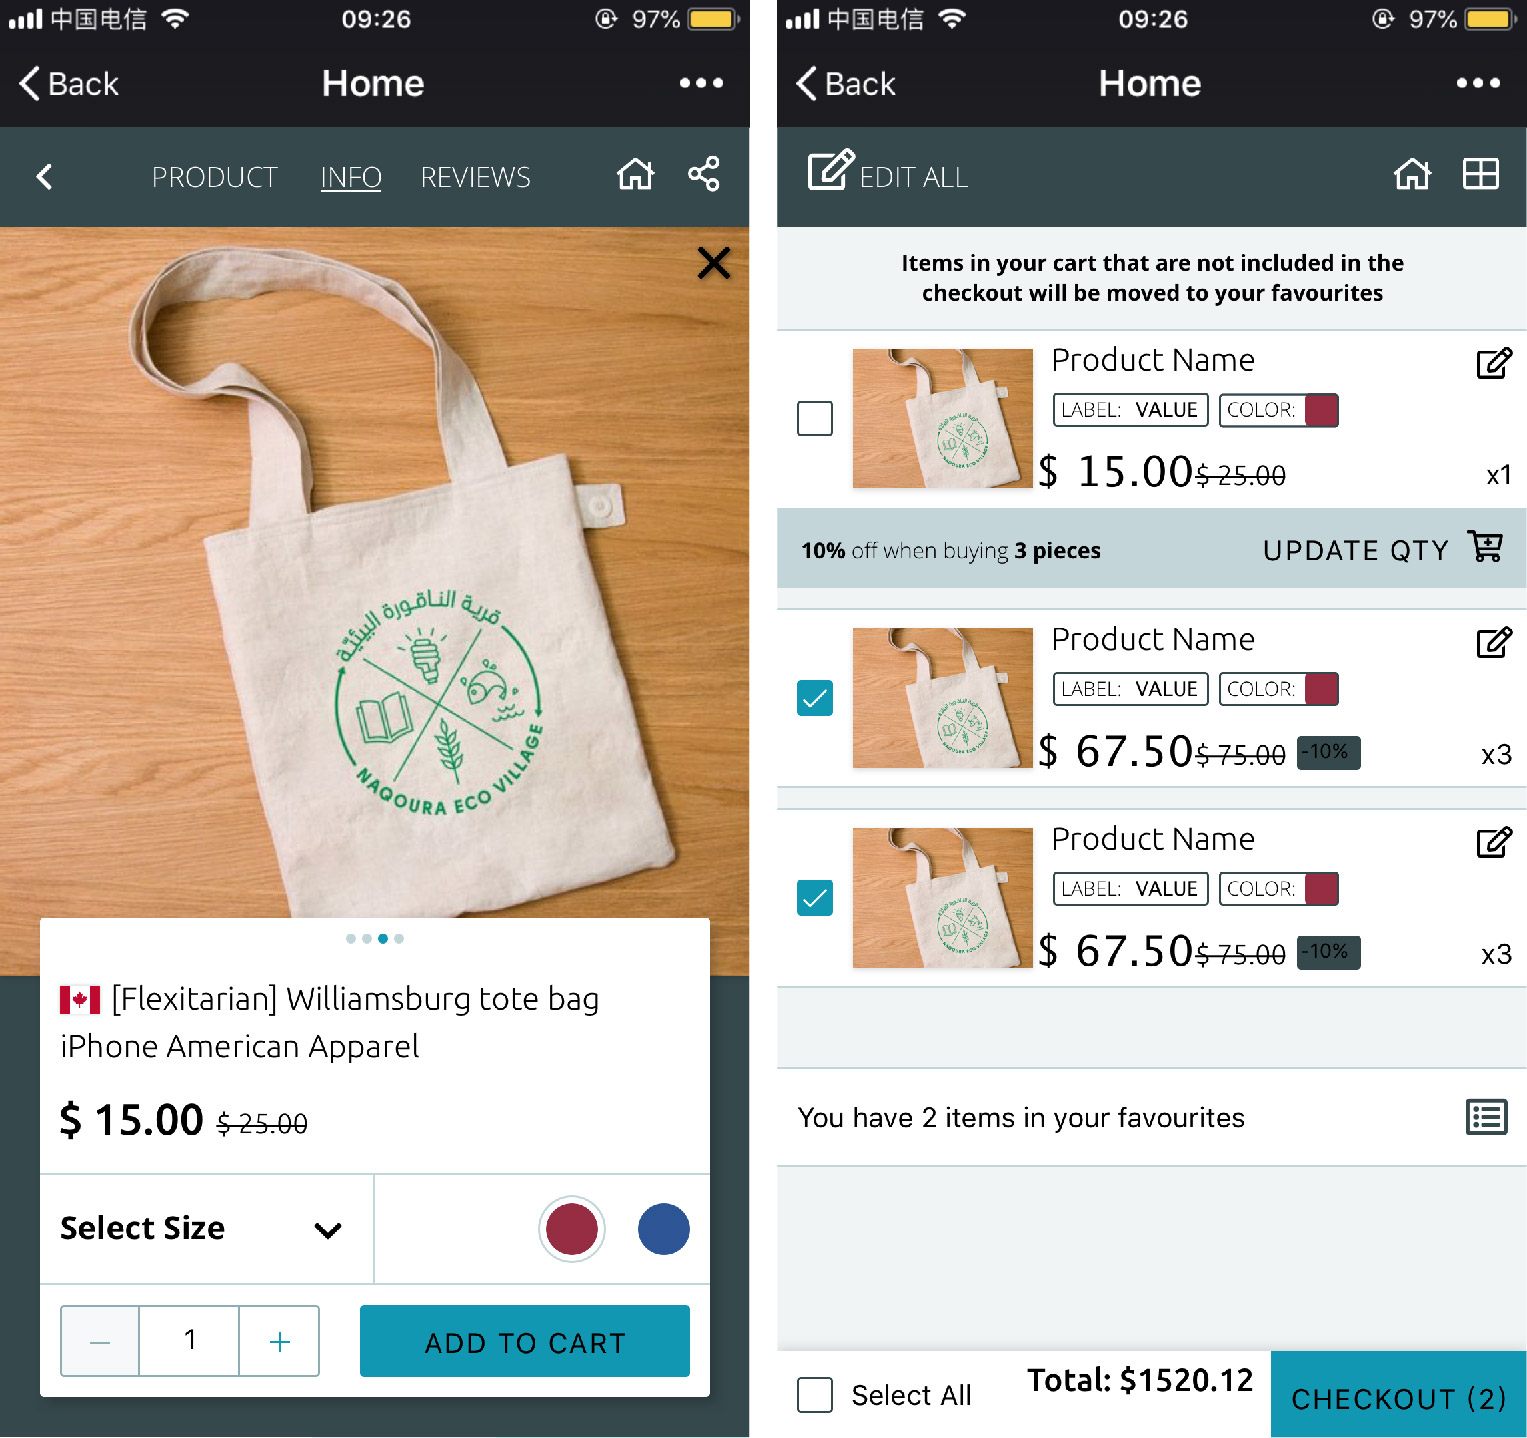Click the favourites list icon
The width and height of the screenshot is (1527, 1438).
click(1487, 1117)
